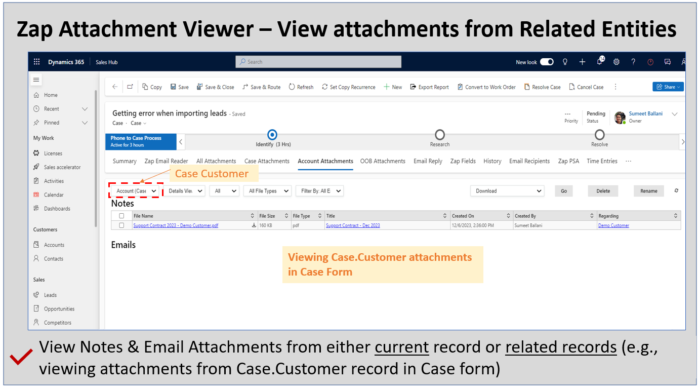
Task: Open the All filter dropdown
Action: click(225, 191)
